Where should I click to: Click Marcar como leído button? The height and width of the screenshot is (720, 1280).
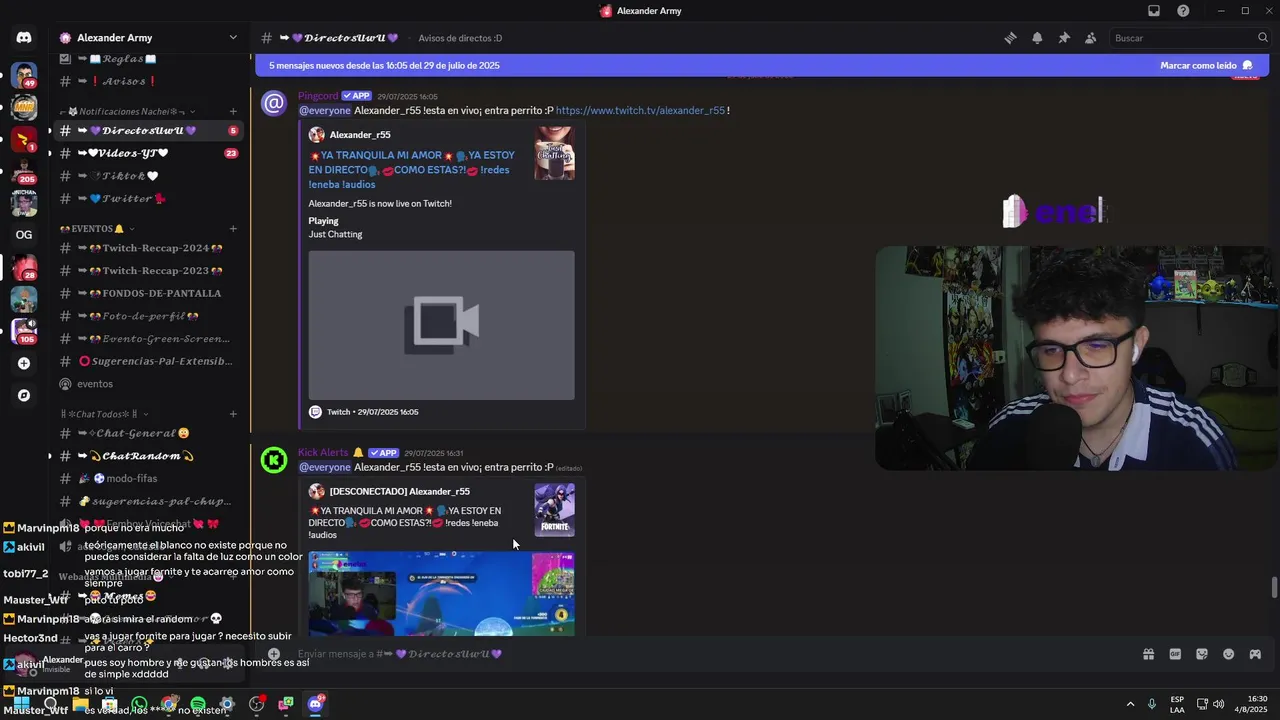(x=1206, y=65)
